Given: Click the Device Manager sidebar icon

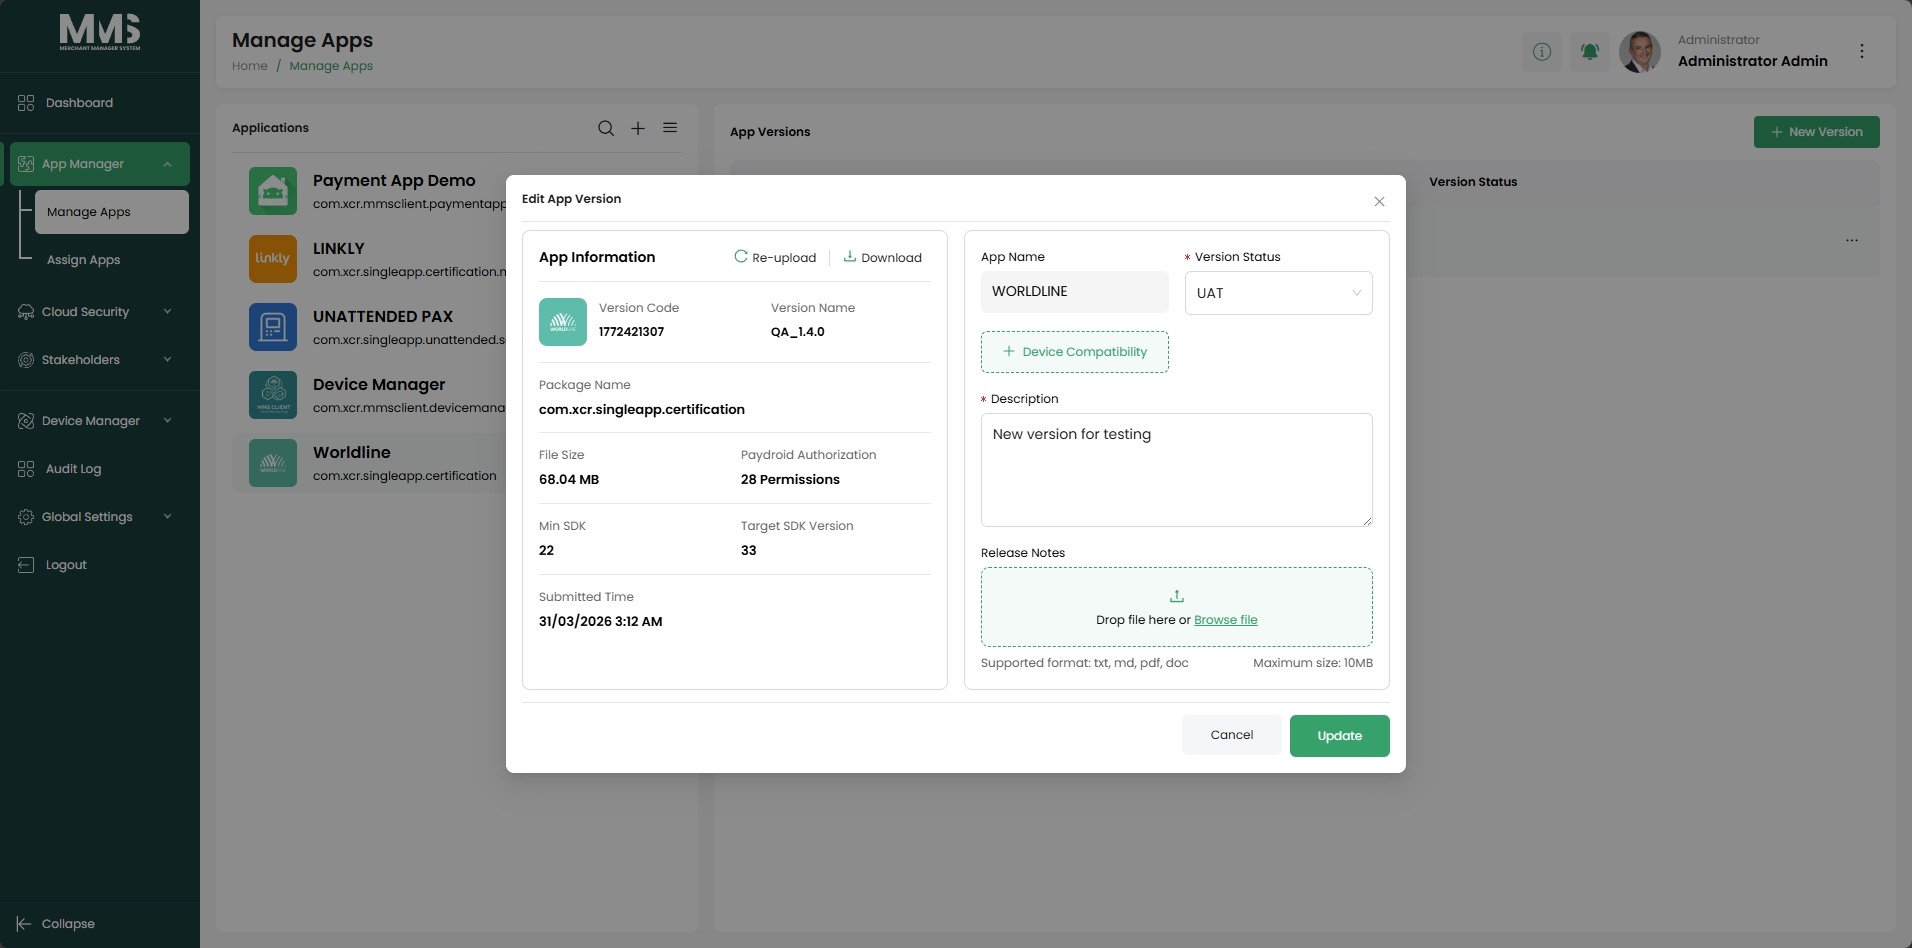Looking at the screenshot, I should click(26, 421).
